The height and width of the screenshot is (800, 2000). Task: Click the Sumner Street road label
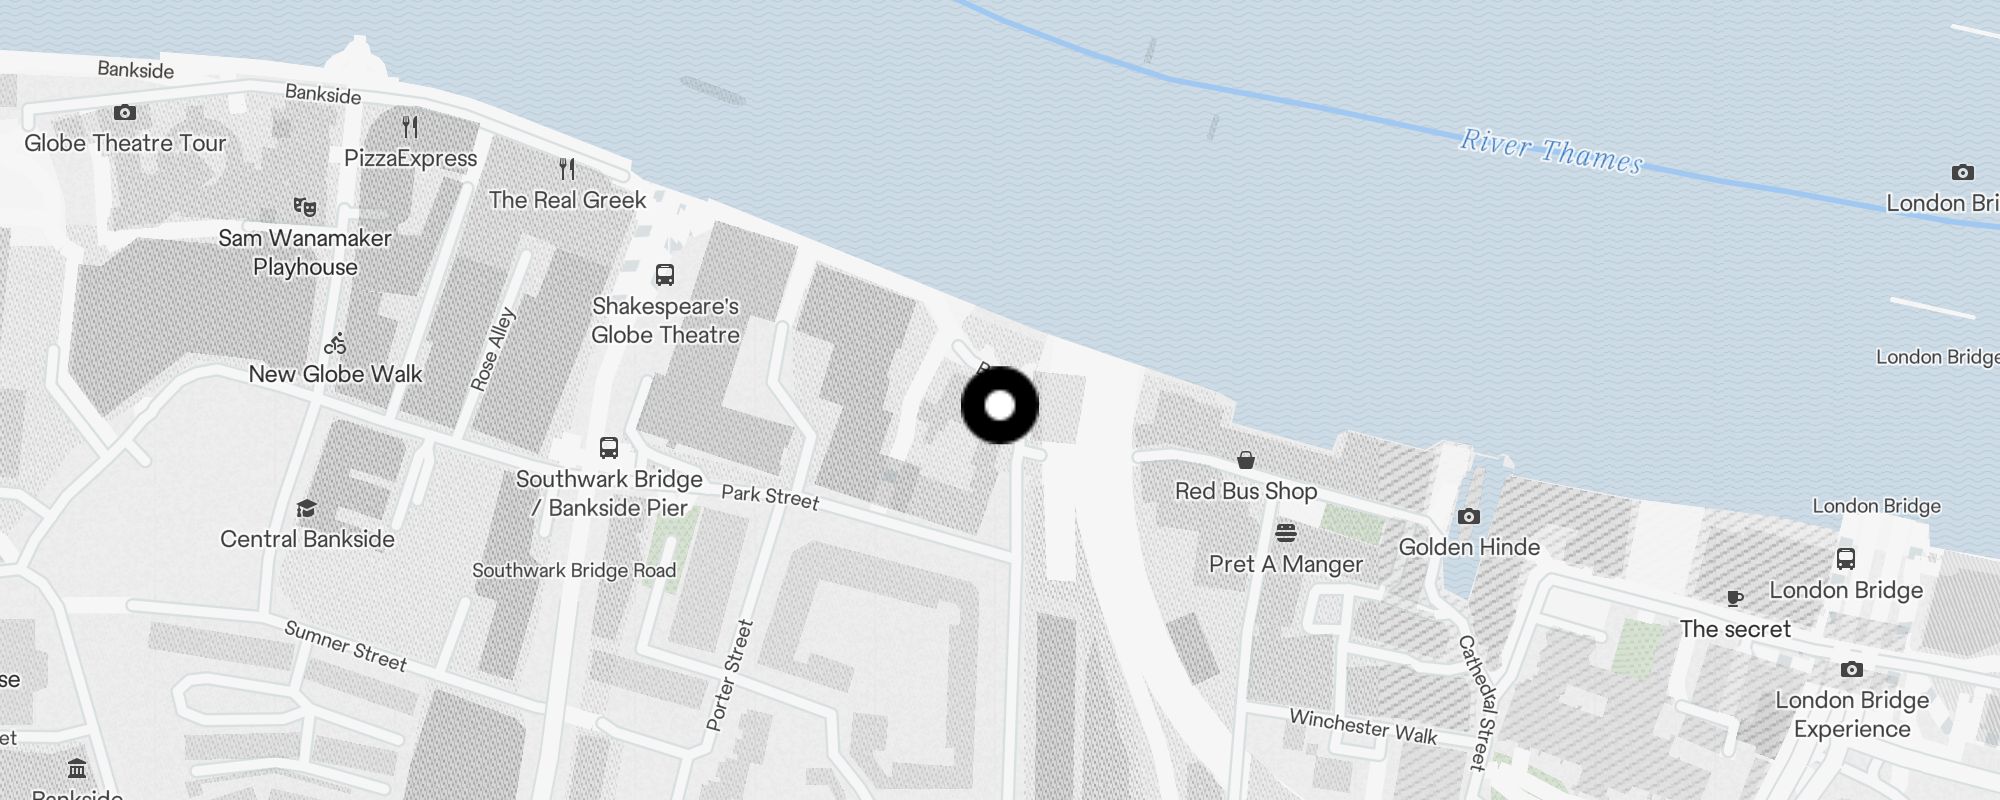345,646
